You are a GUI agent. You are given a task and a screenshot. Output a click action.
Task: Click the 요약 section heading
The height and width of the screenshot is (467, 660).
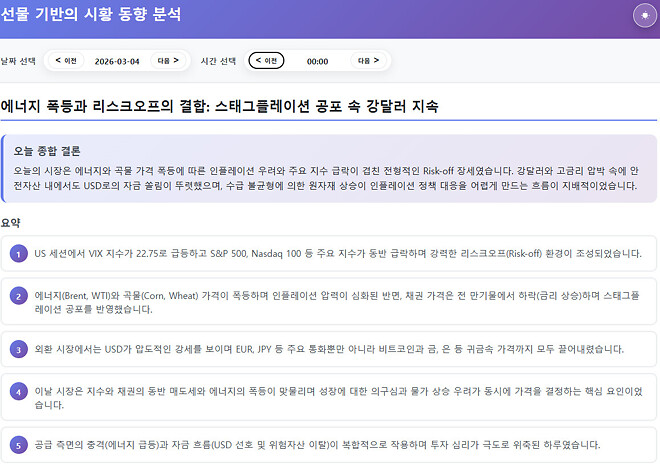click(x=11, y=223)
